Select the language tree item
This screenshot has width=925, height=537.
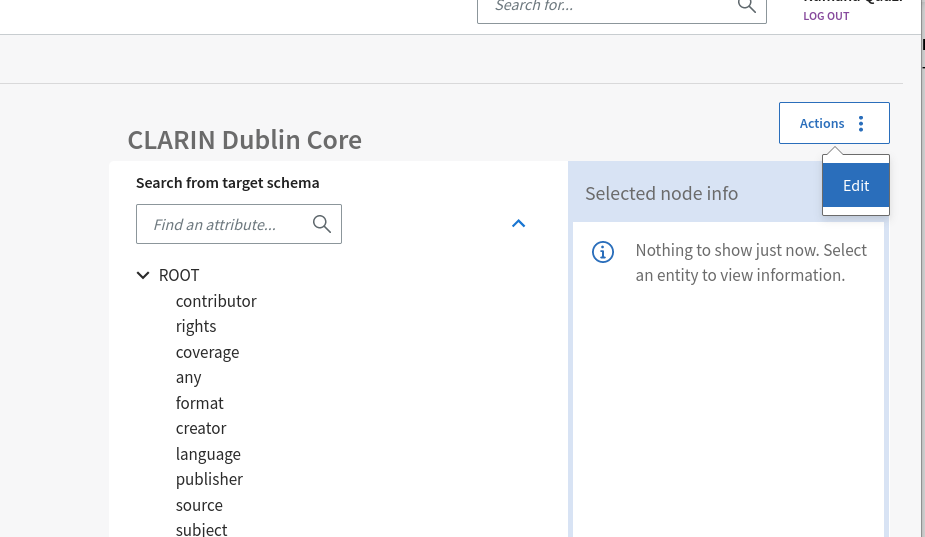coord(208,454)
